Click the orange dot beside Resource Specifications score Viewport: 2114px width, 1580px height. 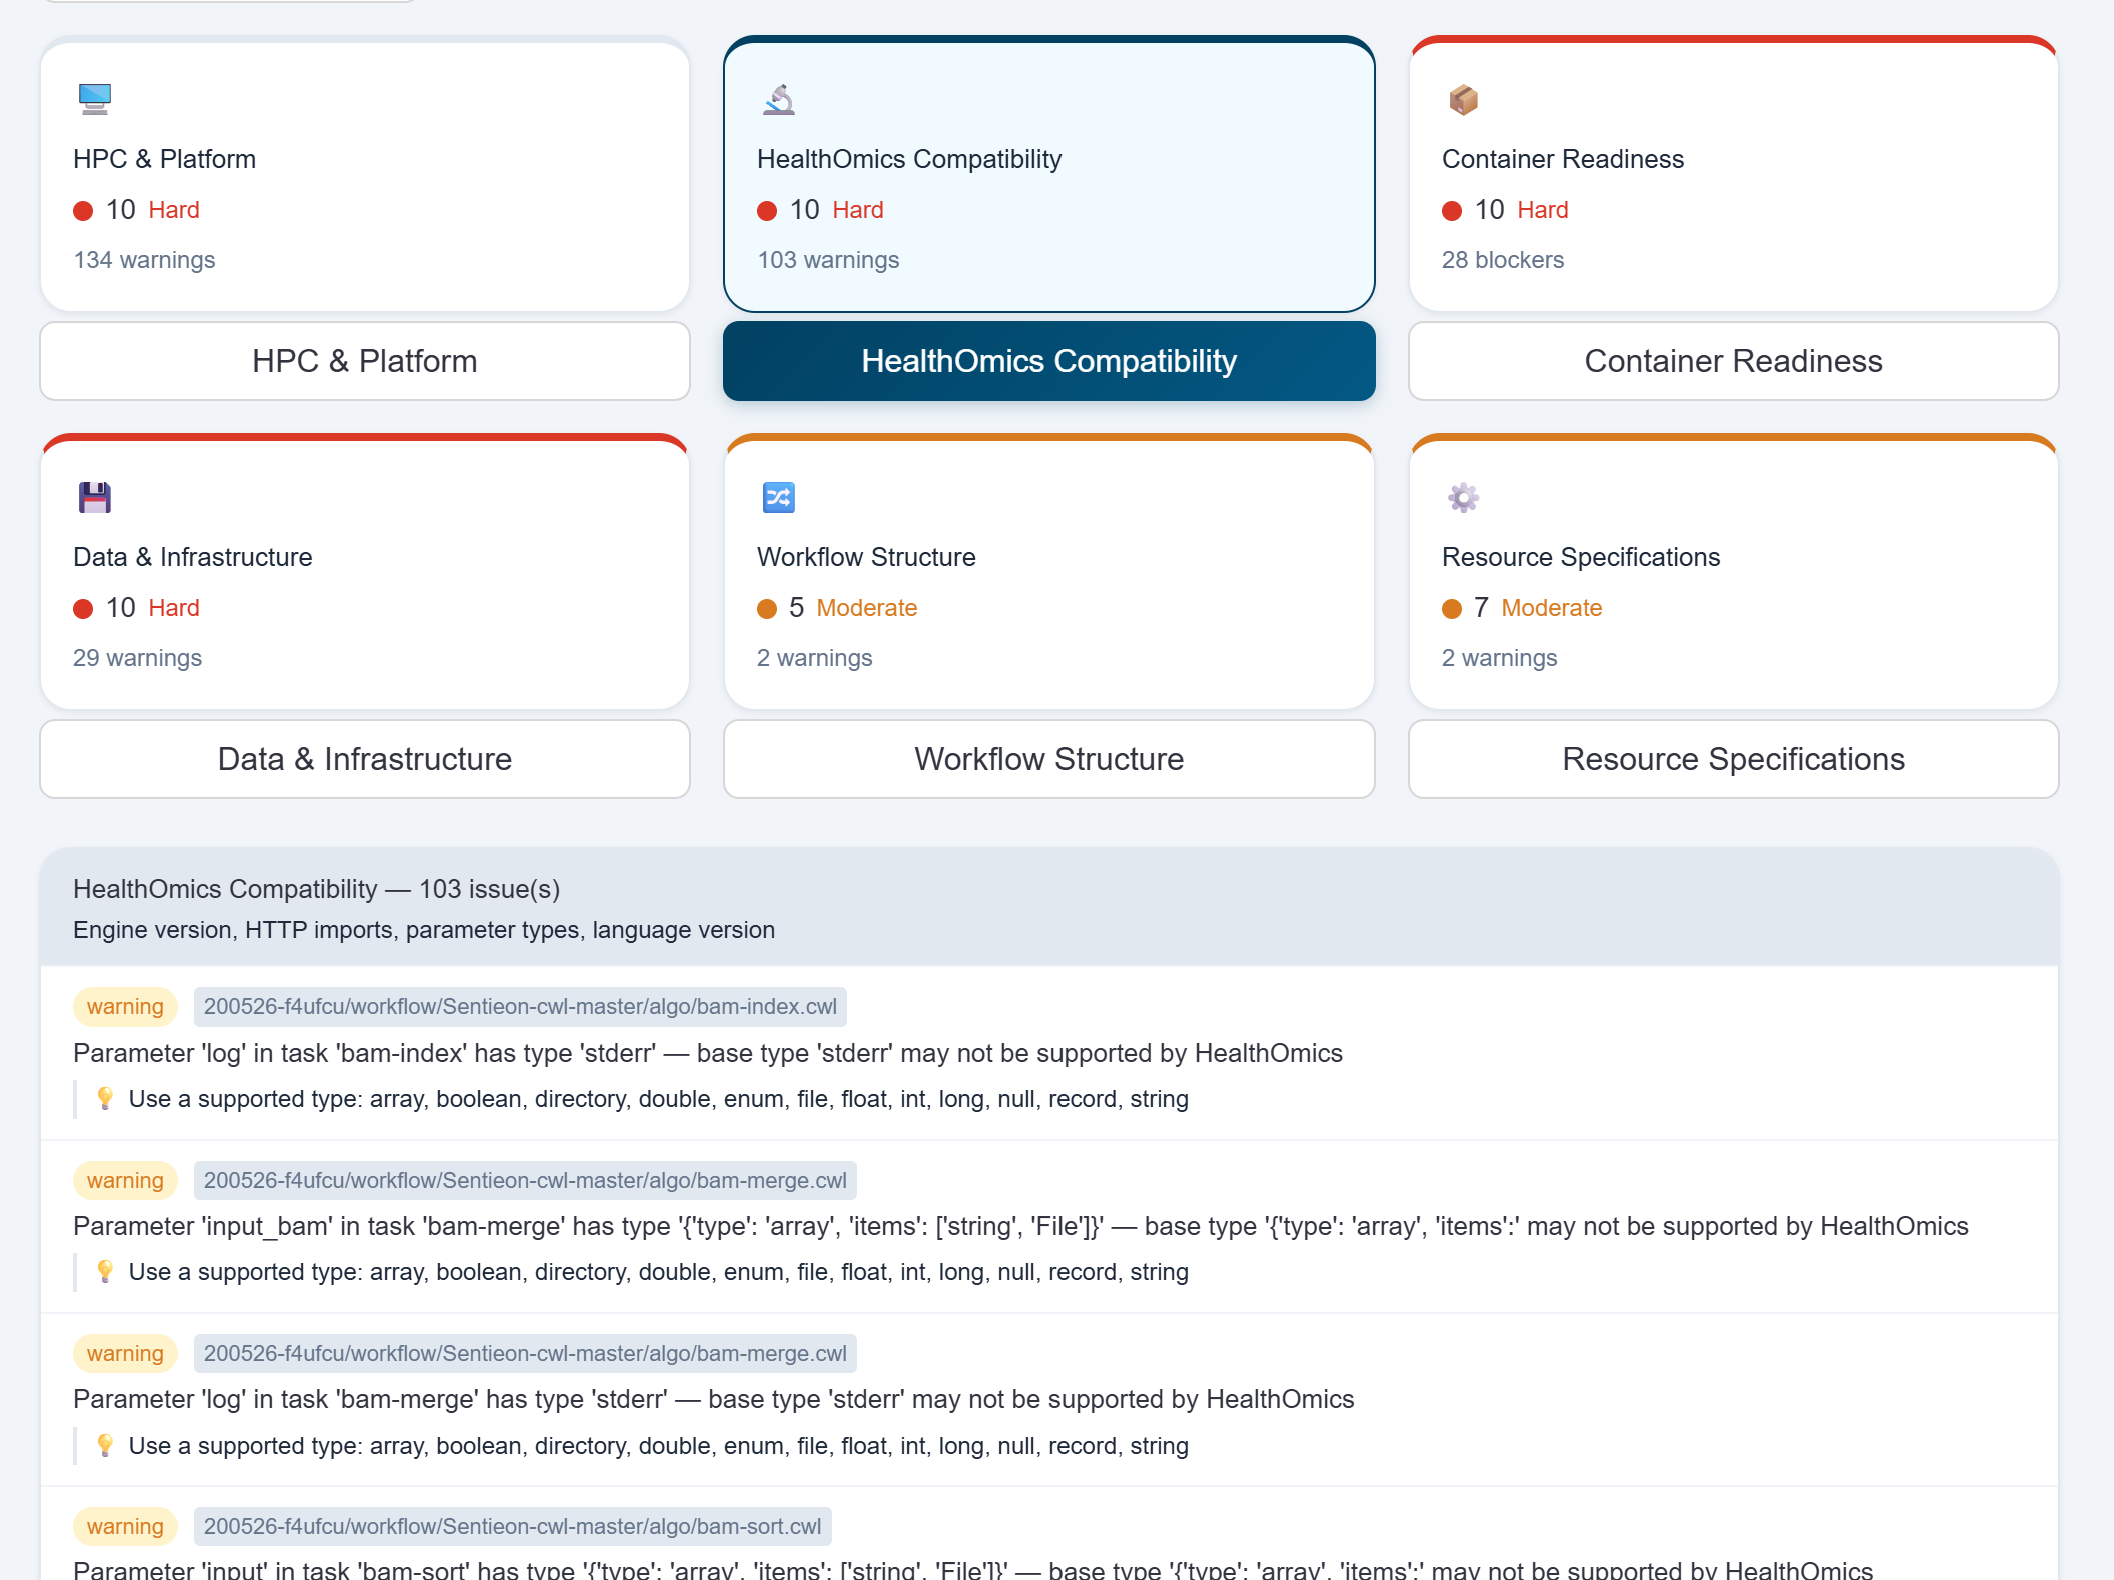click(1452, 608)
